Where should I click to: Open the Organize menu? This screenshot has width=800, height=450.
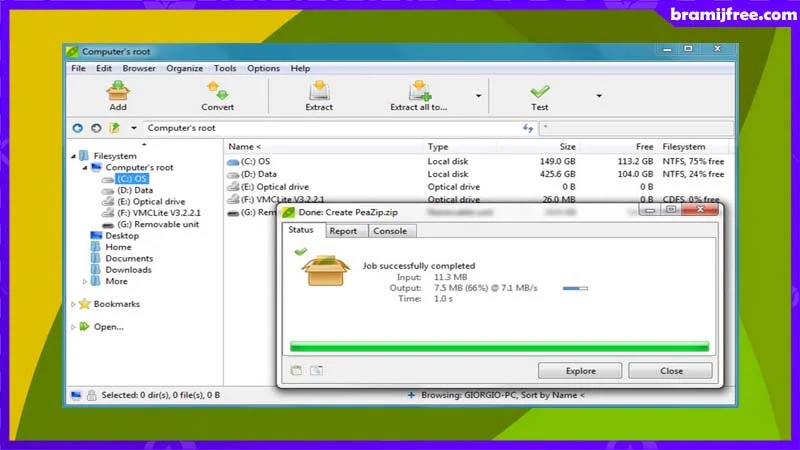click(x=185, y=68)
